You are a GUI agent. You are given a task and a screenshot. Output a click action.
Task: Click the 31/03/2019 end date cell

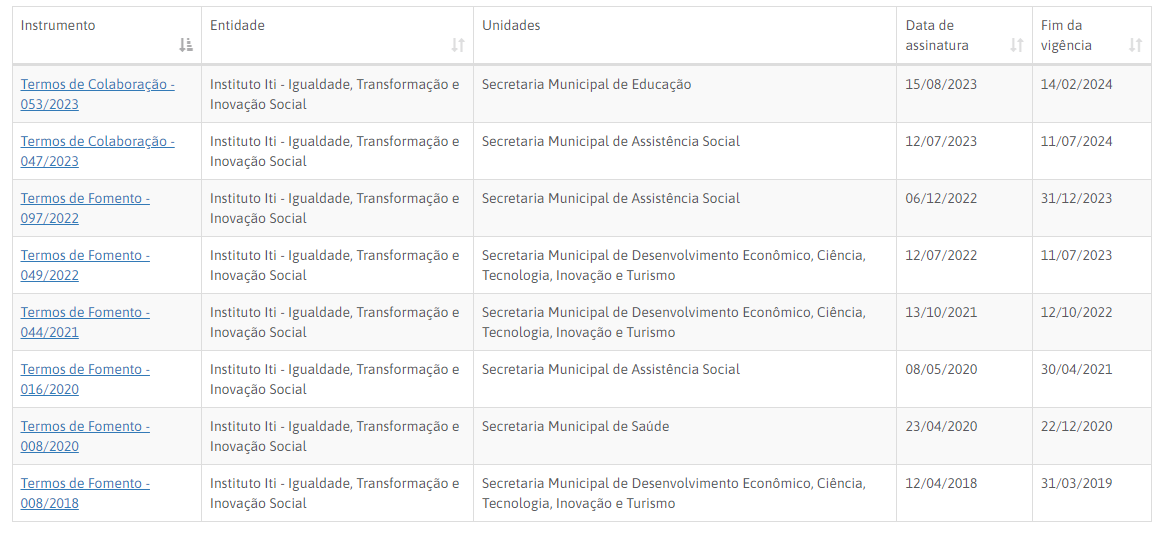click(1076, 484)
